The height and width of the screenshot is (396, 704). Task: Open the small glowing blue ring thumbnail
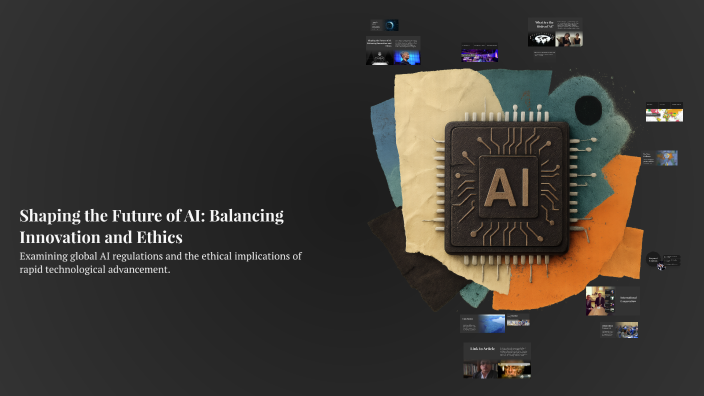point(384,25)
